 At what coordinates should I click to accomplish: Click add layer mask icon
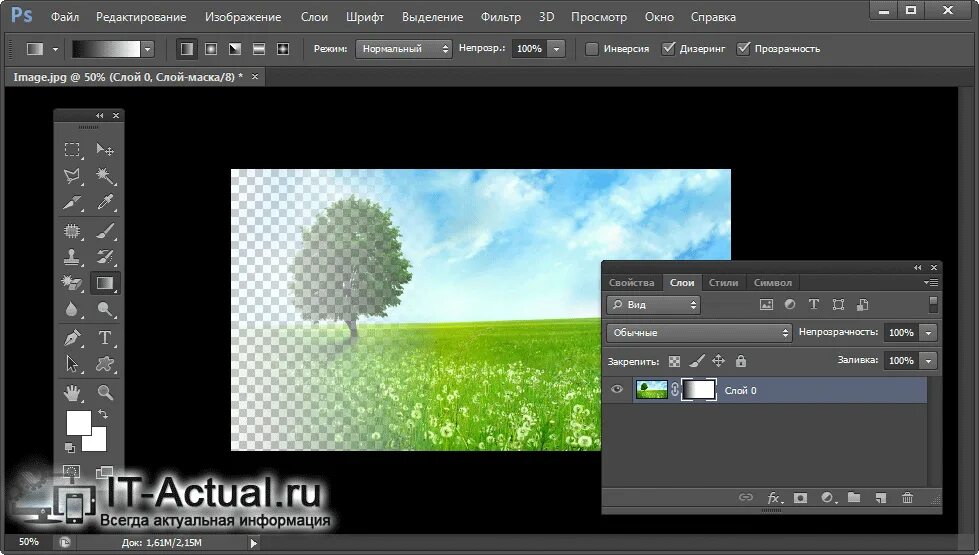(x=800, y=498)
